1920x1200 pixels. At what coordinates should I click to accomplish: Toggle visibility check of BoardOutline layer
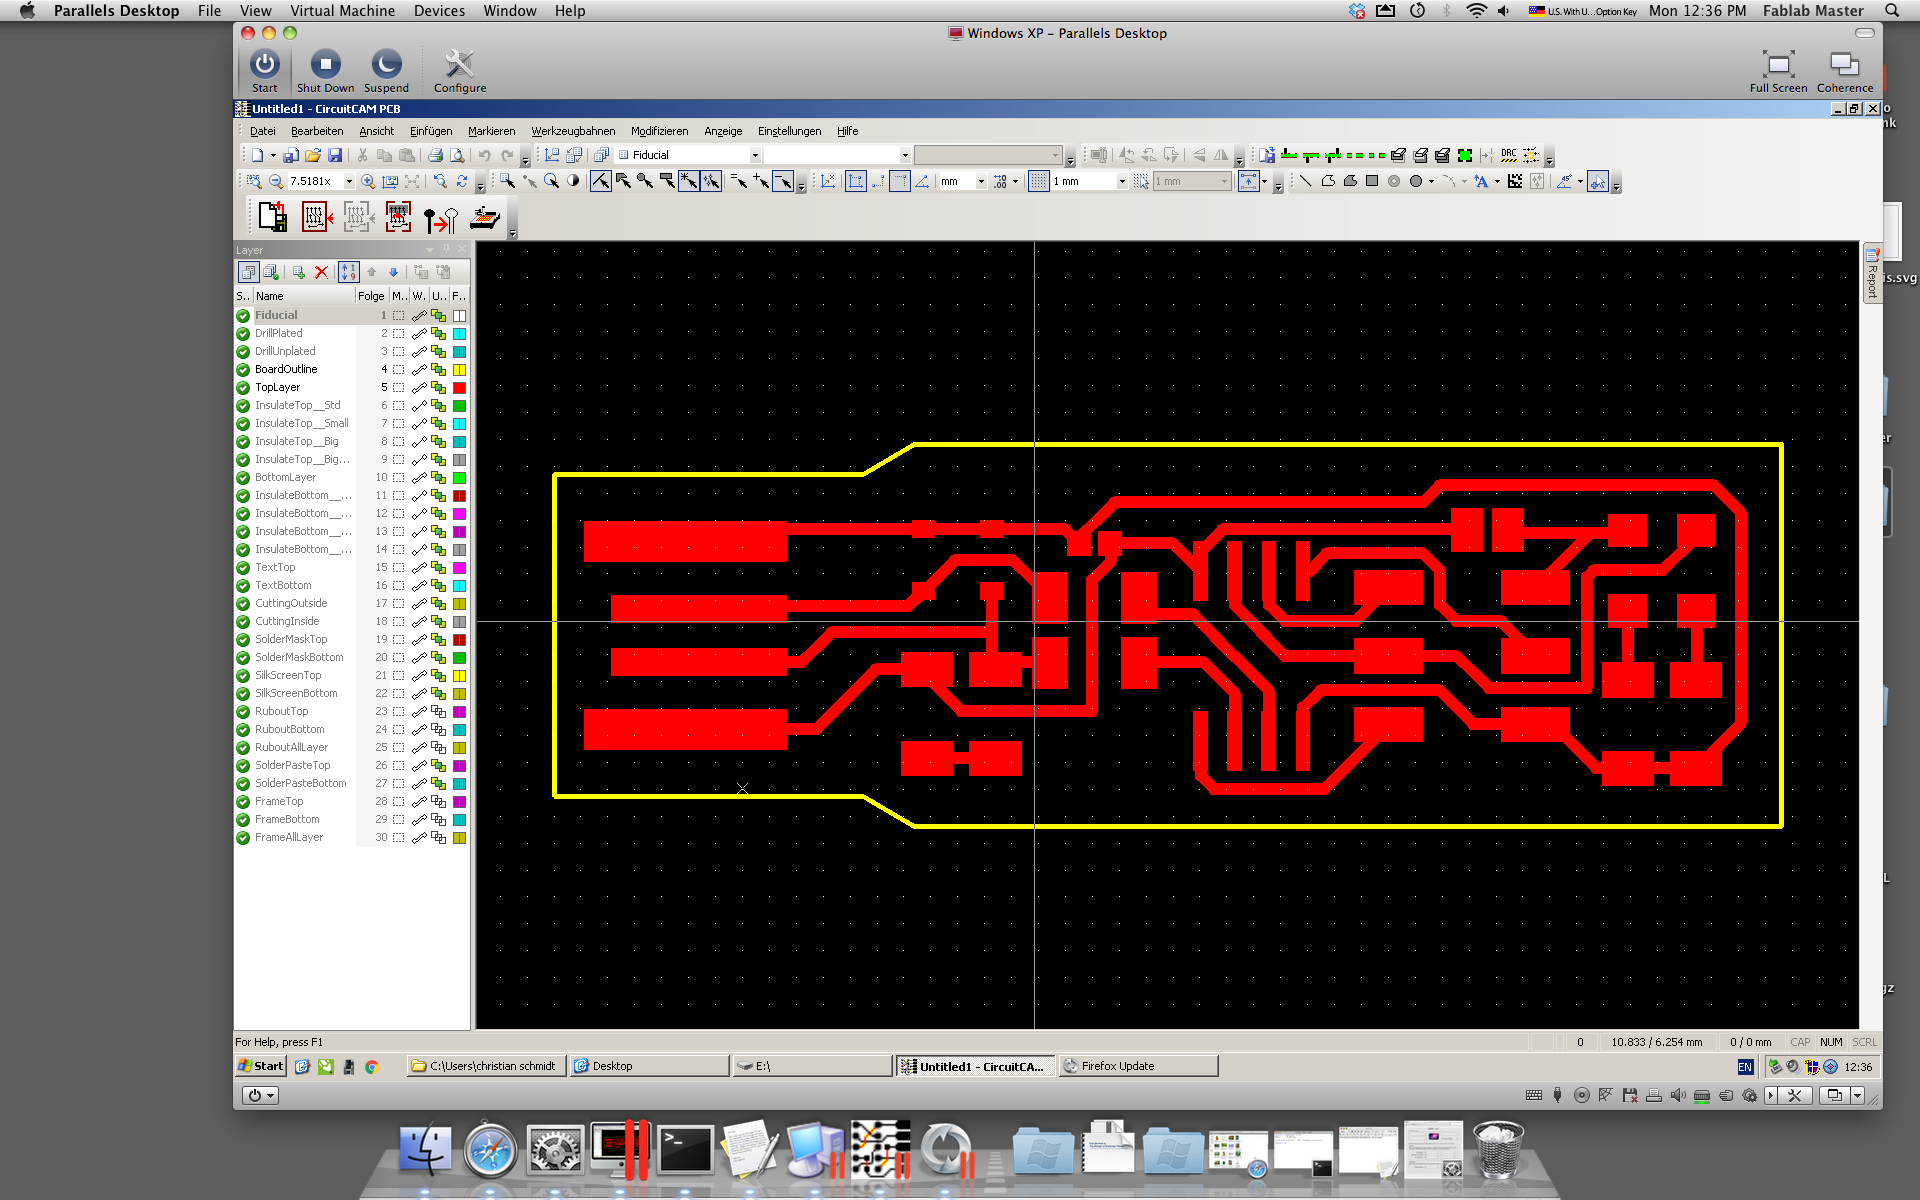(243, 370)
